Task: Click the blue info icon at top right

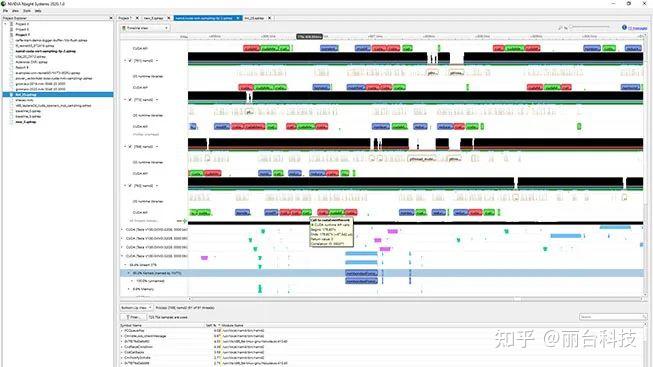Action: (x=624, y=27)
